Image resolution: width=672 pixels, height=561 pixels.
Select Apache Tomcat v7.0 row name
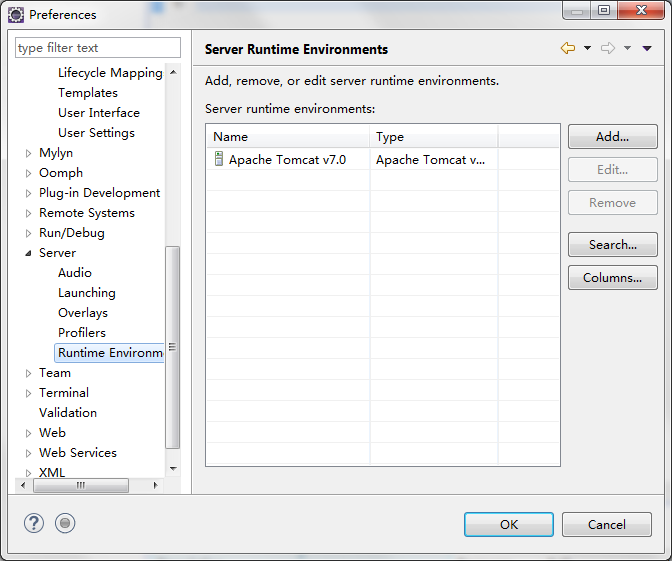(x=287, y=160)
